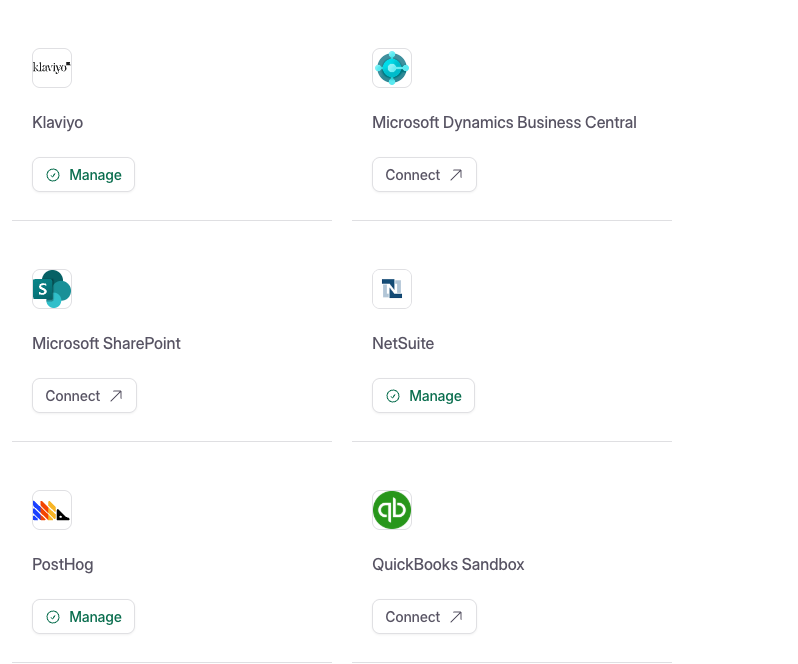Select the Klaviyo name text
The height and width of the screenshot is (664, 798).
click(58, 123)
